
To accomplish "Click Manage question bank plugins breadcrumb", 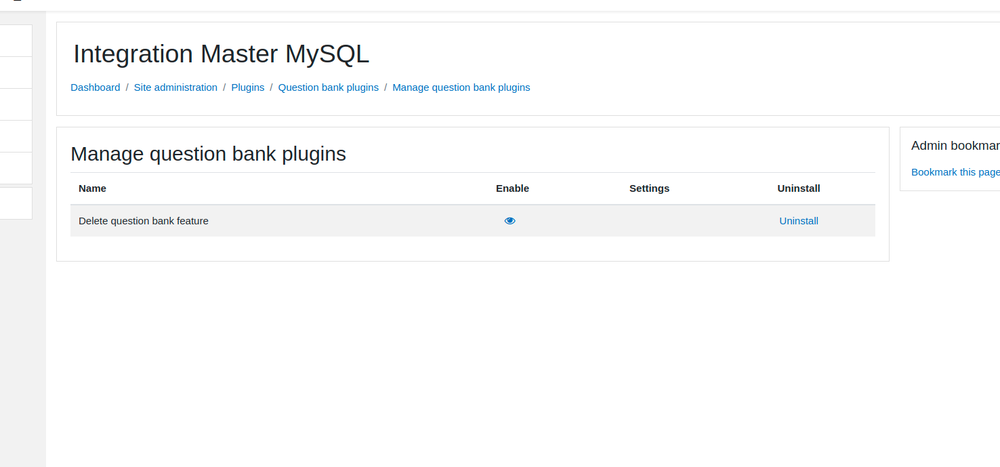I will (461, 87).
